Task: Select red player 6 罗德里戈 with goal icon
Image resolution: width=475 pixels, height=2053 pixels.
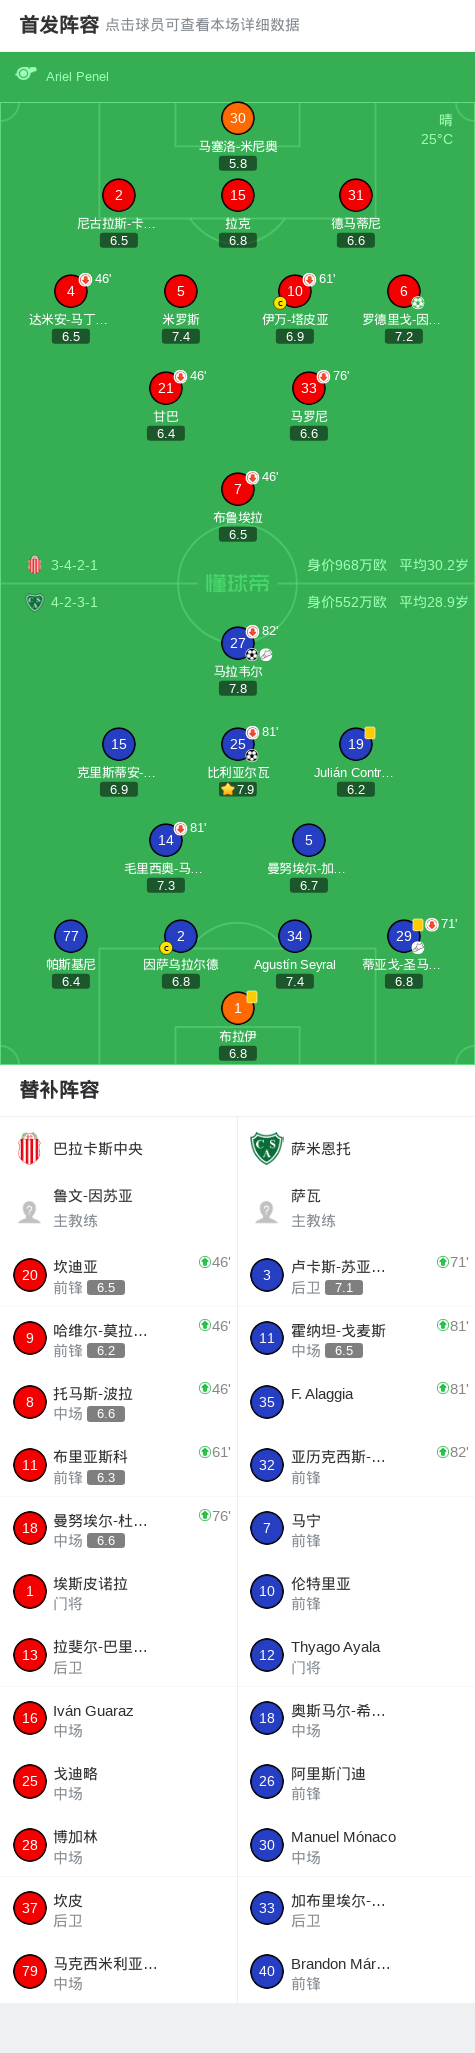Action: click(404, 291)
